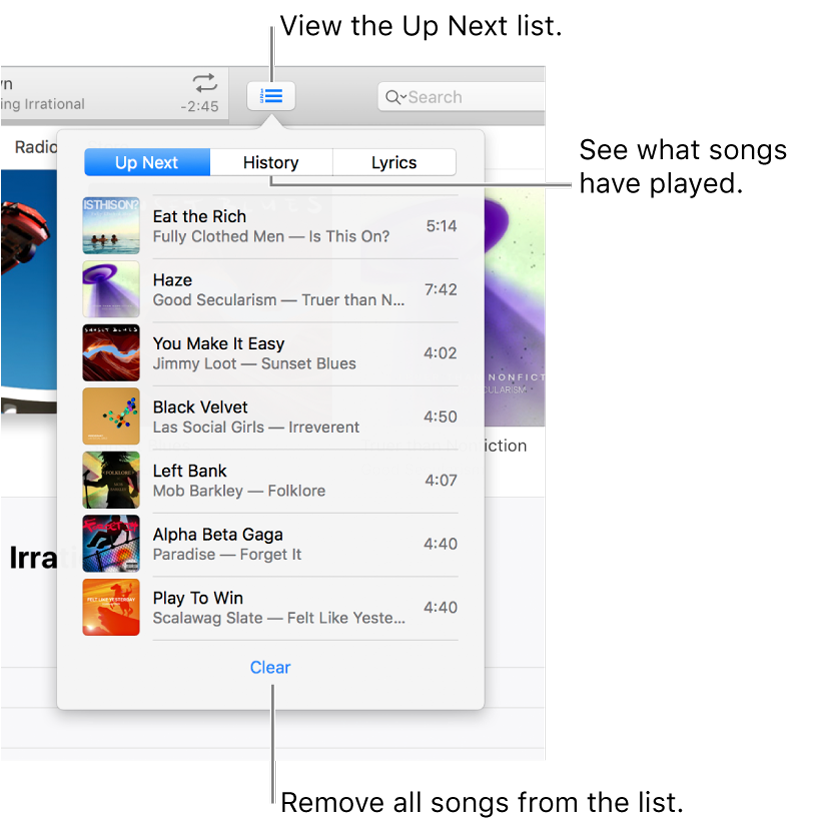Click the album artwork for Haze
This screenshot has width=825, height=825.
pyautogui.click(x=110, y=288)
